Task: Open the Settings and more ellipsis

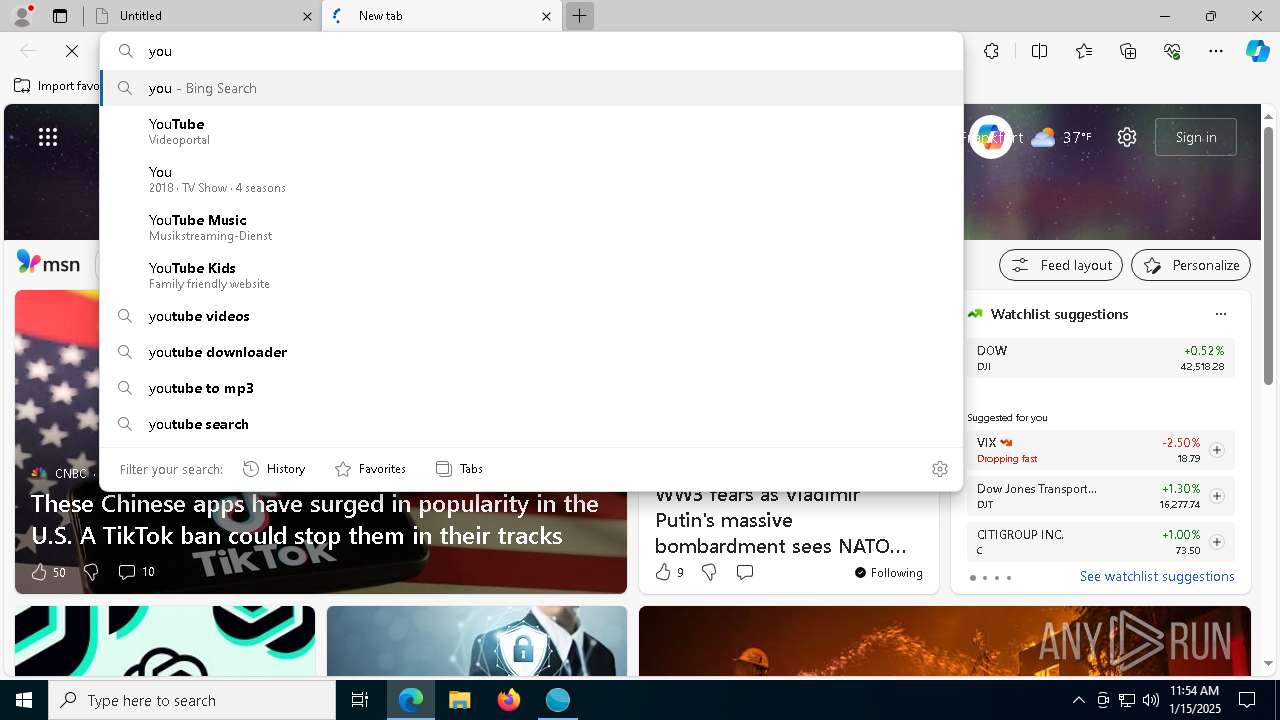Action: point(1216,51)
